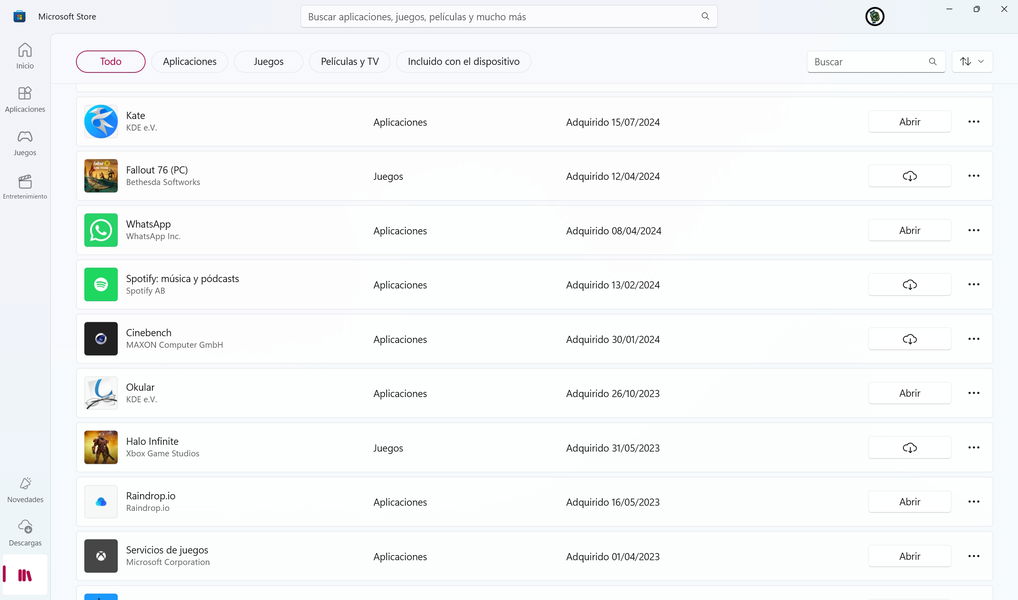Open more options for Servicios de juegos
Screen dimensions: 1018x600
click(x=974, y=556)
